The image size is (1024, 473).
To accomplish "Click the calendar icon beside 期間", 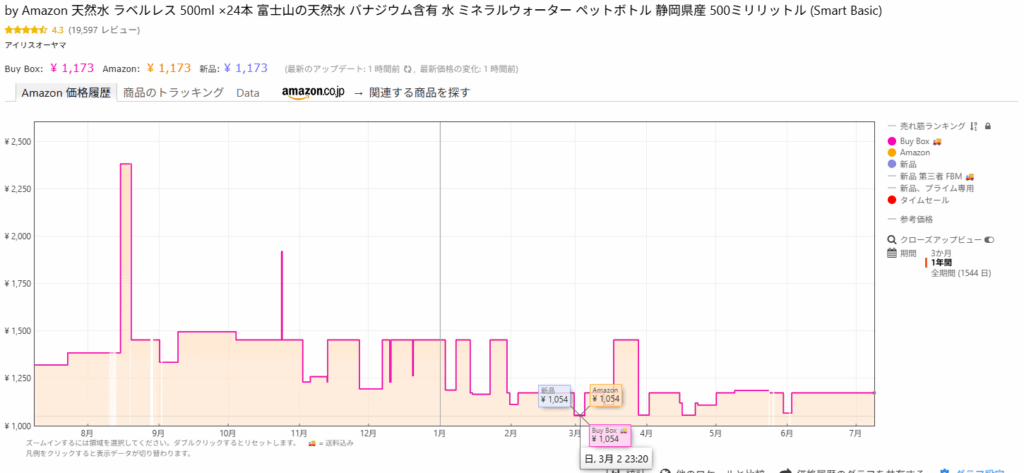I will point(892,253).
